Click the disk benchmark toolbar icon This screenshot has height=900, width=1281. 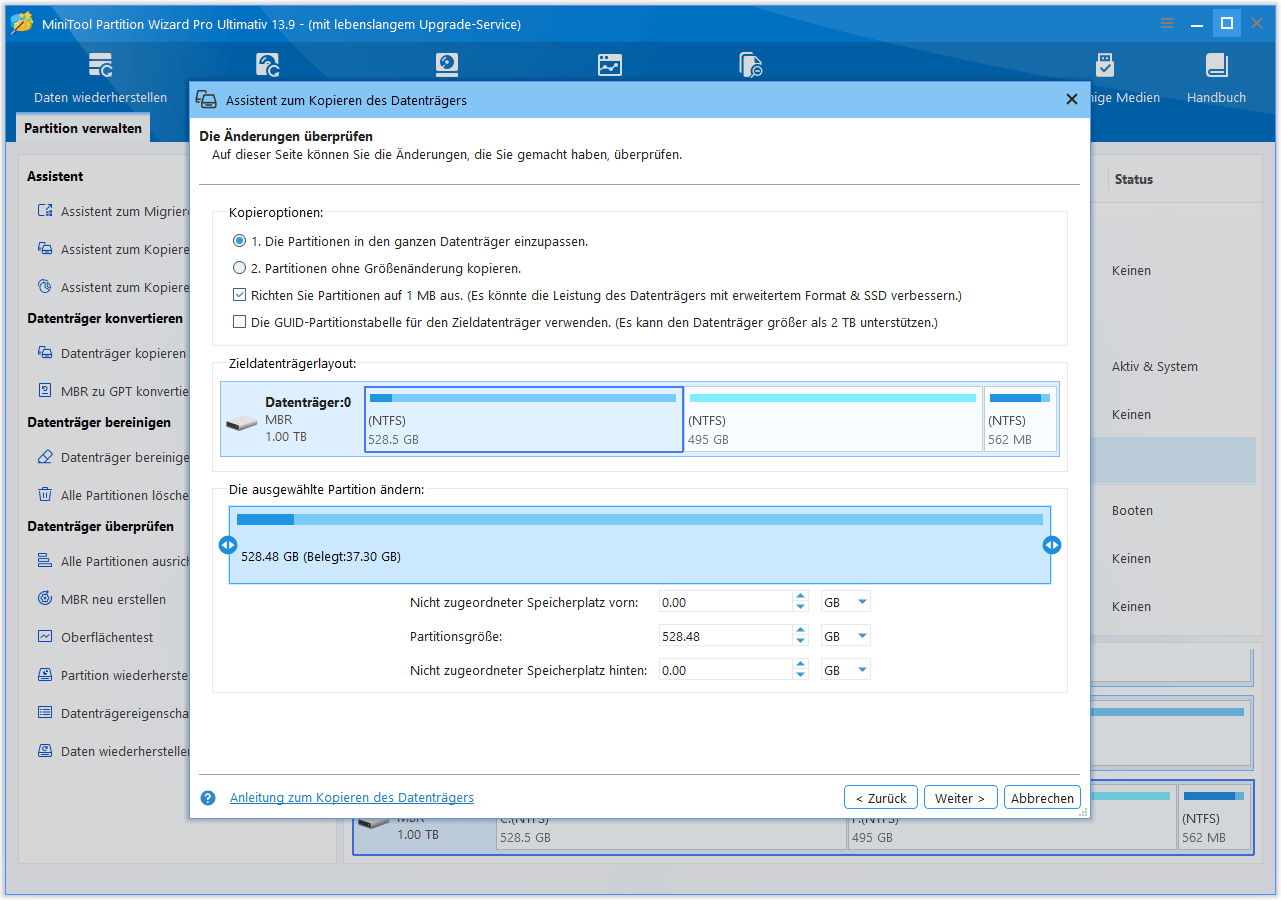pos(610,66)
